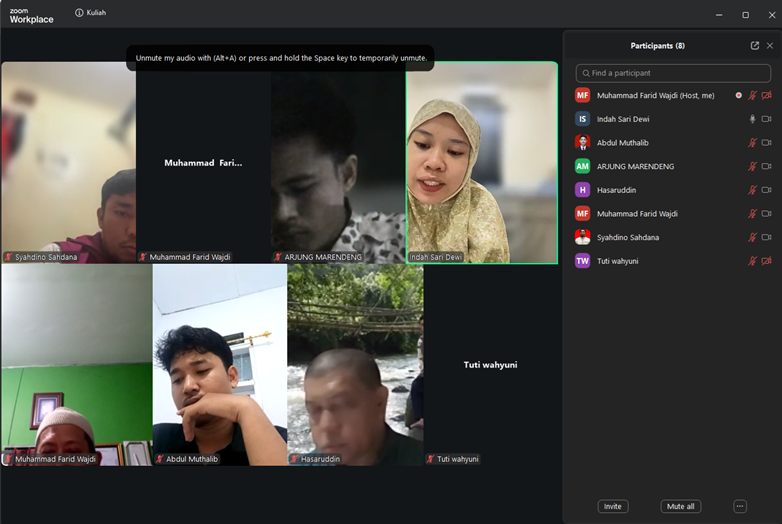782x524 pixels.
Task: Click recording indicator on host row
Action: (x=738, y=95)
